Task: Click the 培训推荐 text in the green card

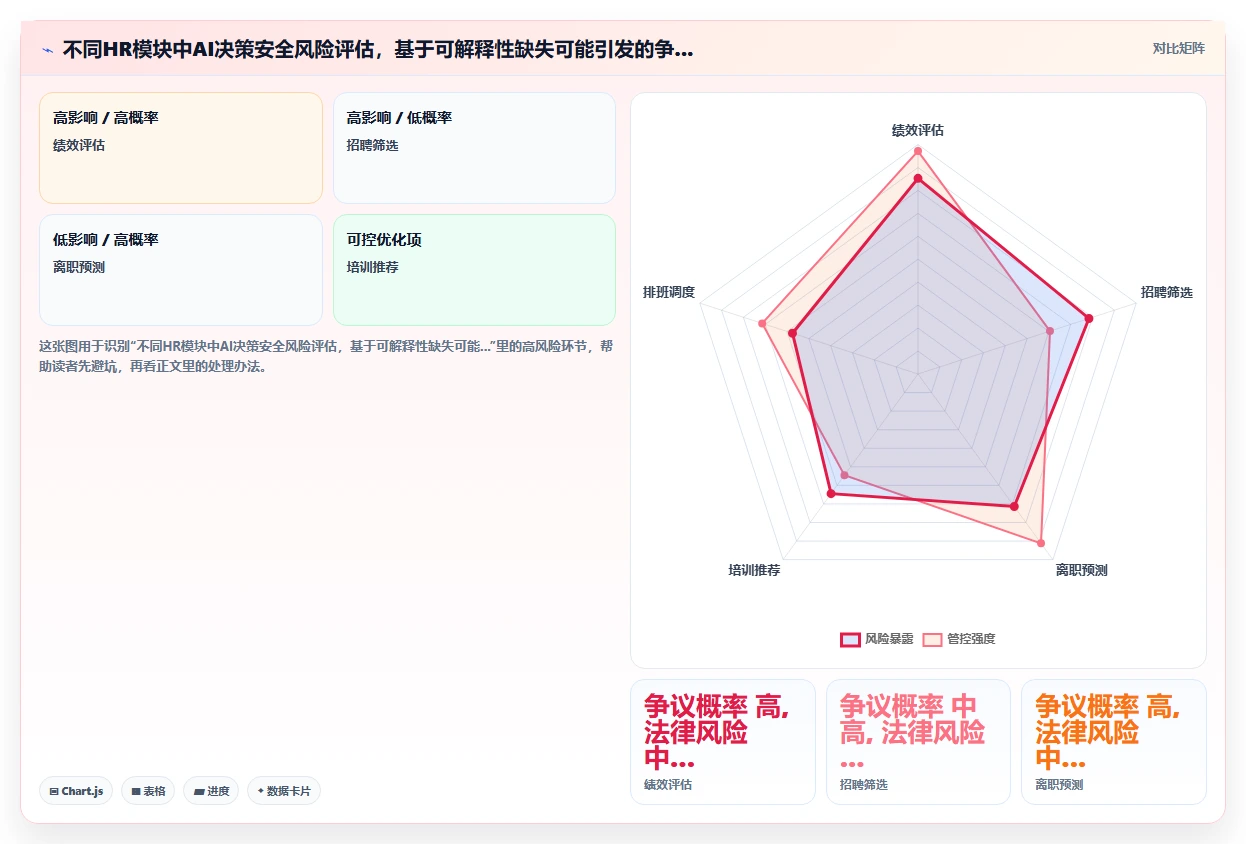Action: pos(373,267)
